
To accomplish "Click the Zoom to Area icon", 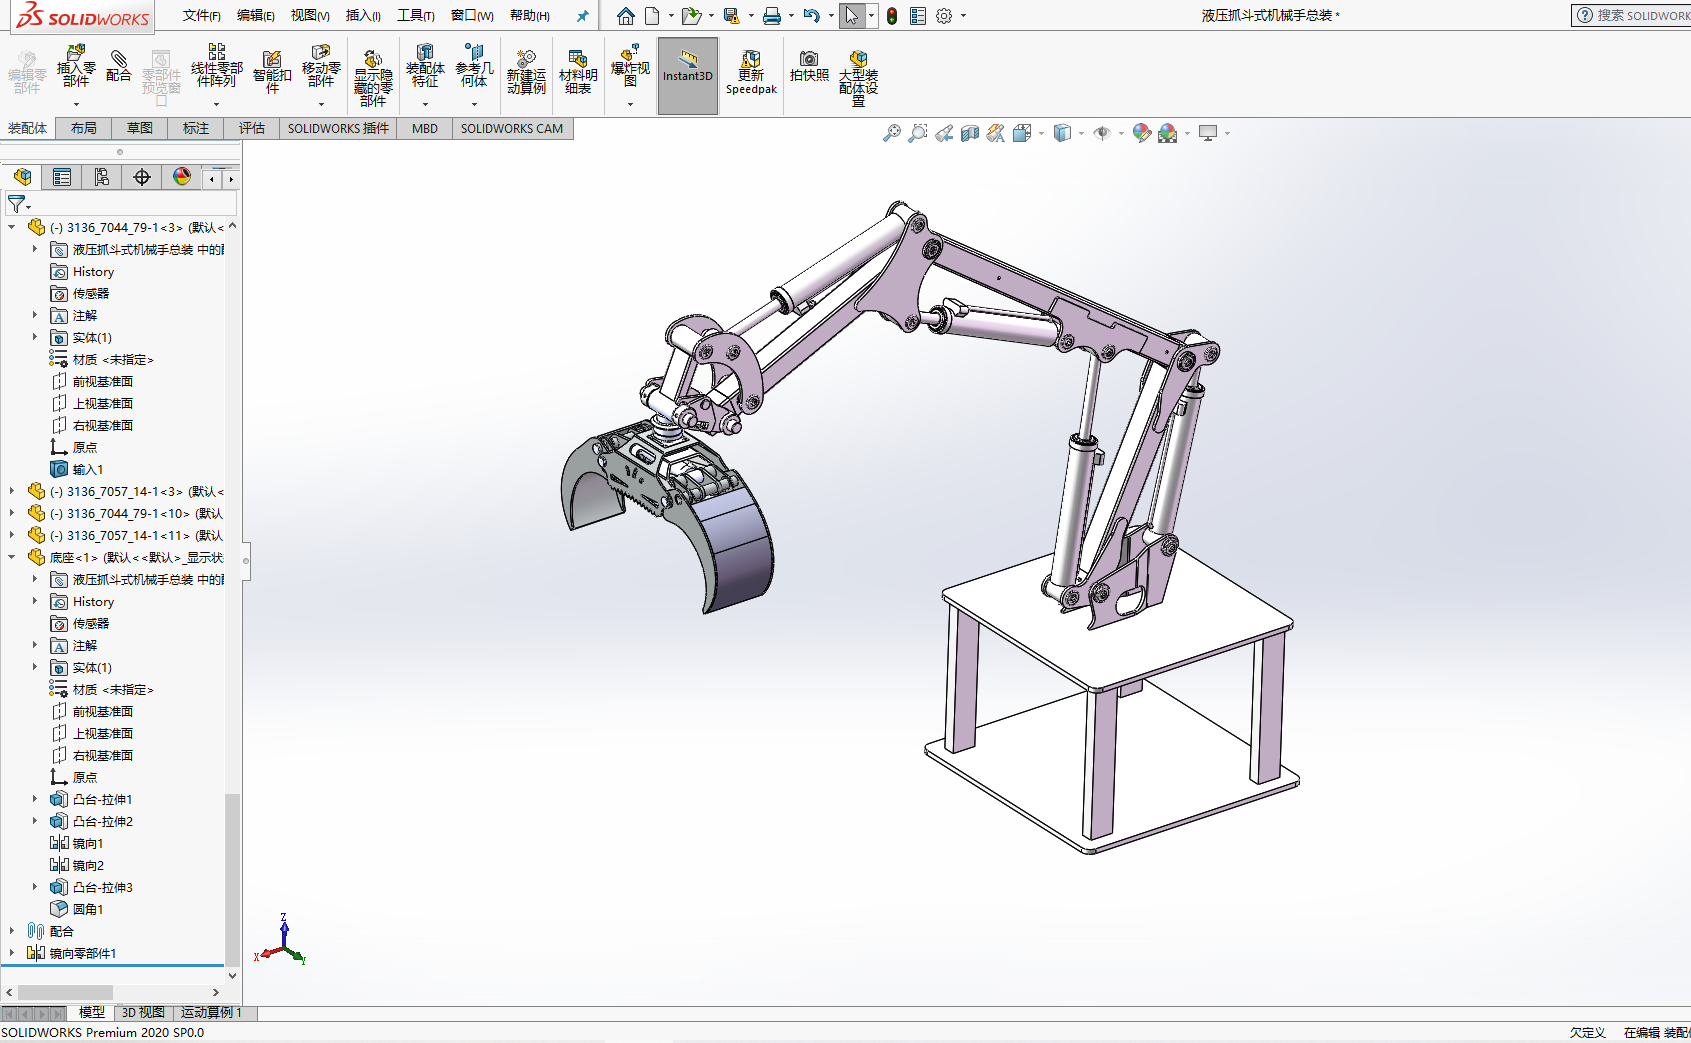I will (917, 133).
